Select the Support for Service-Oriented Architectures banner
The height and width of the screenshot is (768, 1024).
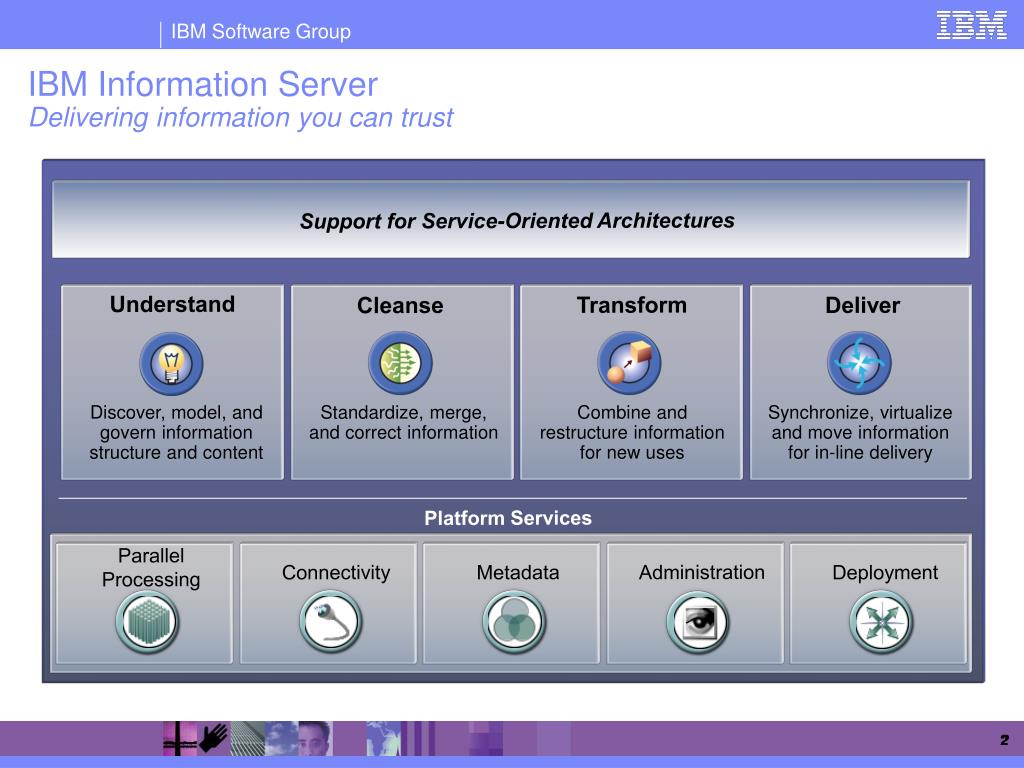(x=511, y=219)
